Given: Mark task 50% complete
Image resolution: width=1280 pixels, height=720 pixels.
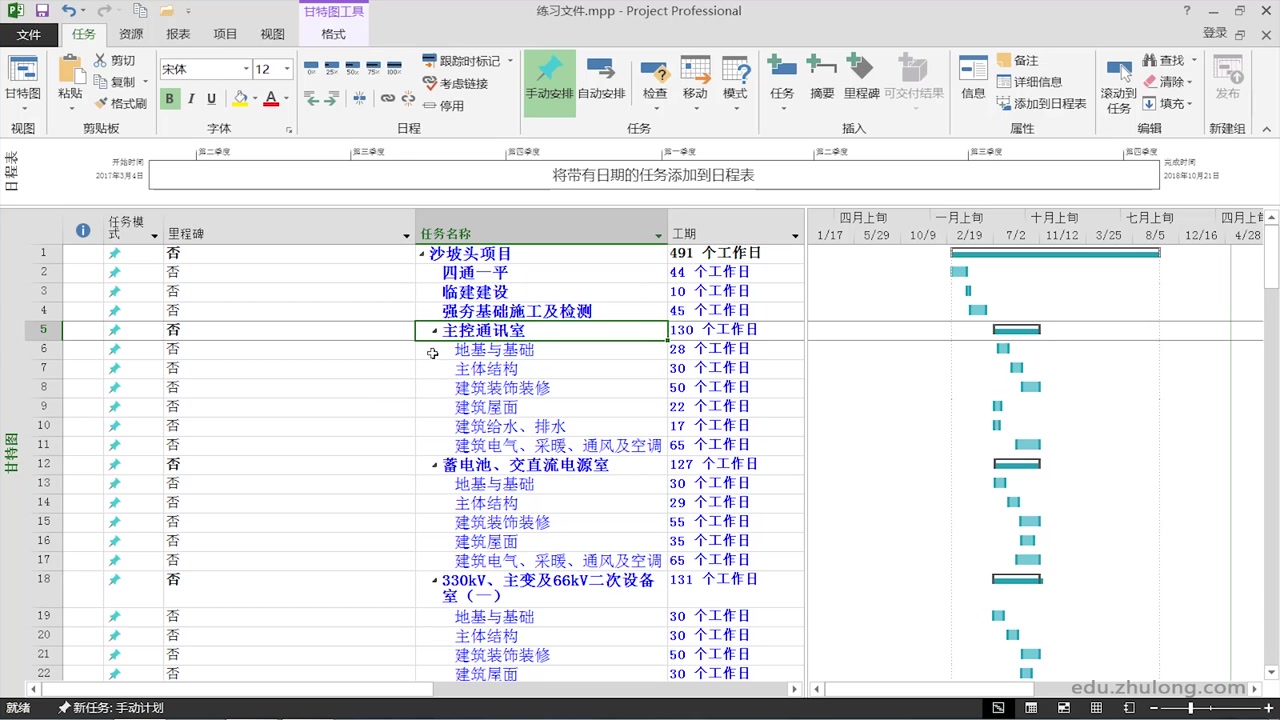Looking at the screenshot, I should (352, 68).
